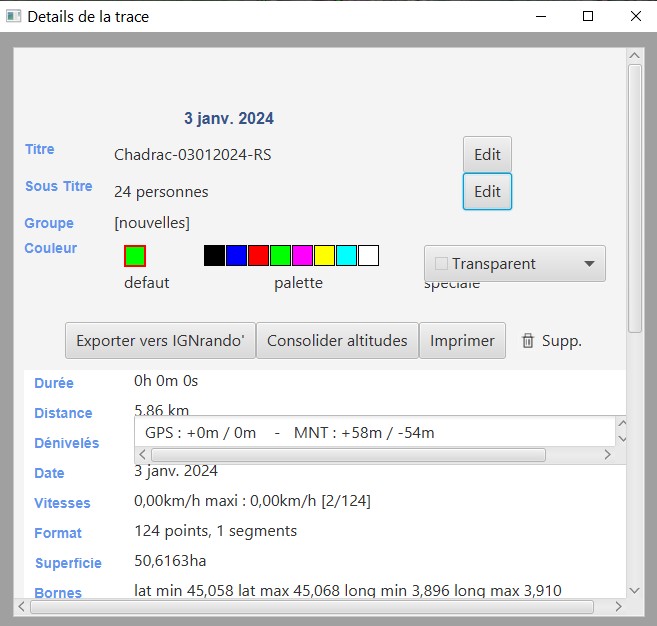
Task: Pick the white palette swatch
Action: point(368,255)
